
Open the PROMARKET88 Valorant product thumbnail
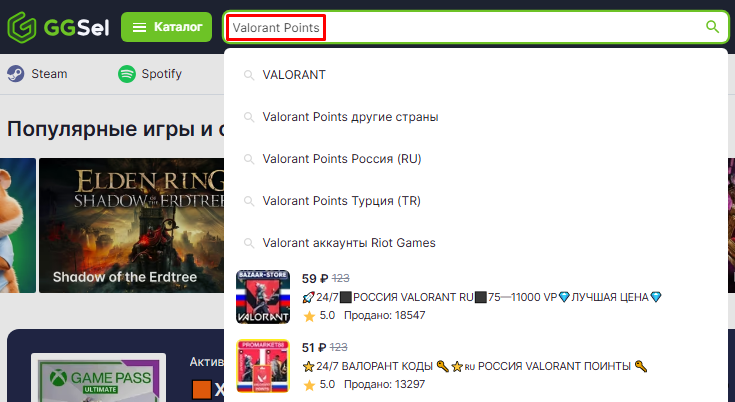[x=263, y=366]
